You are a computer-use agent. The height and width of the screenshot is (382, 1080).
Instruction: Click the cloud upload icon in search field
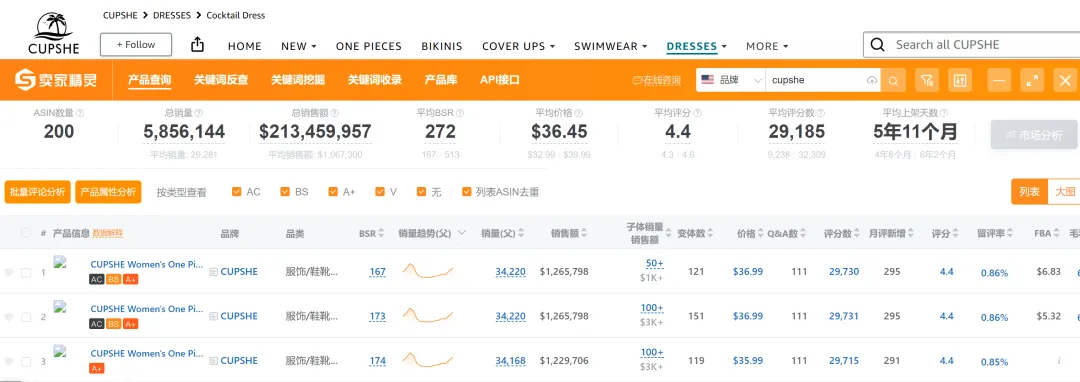(872, 81)
